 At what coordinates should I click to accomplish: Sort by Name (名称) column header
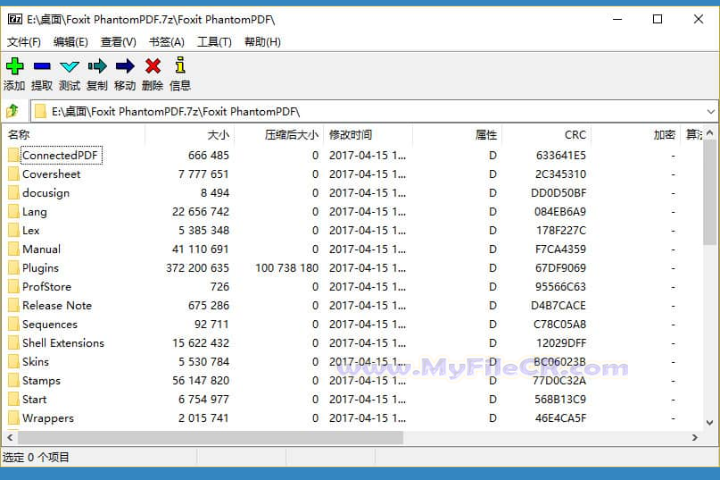coord(73,135)
